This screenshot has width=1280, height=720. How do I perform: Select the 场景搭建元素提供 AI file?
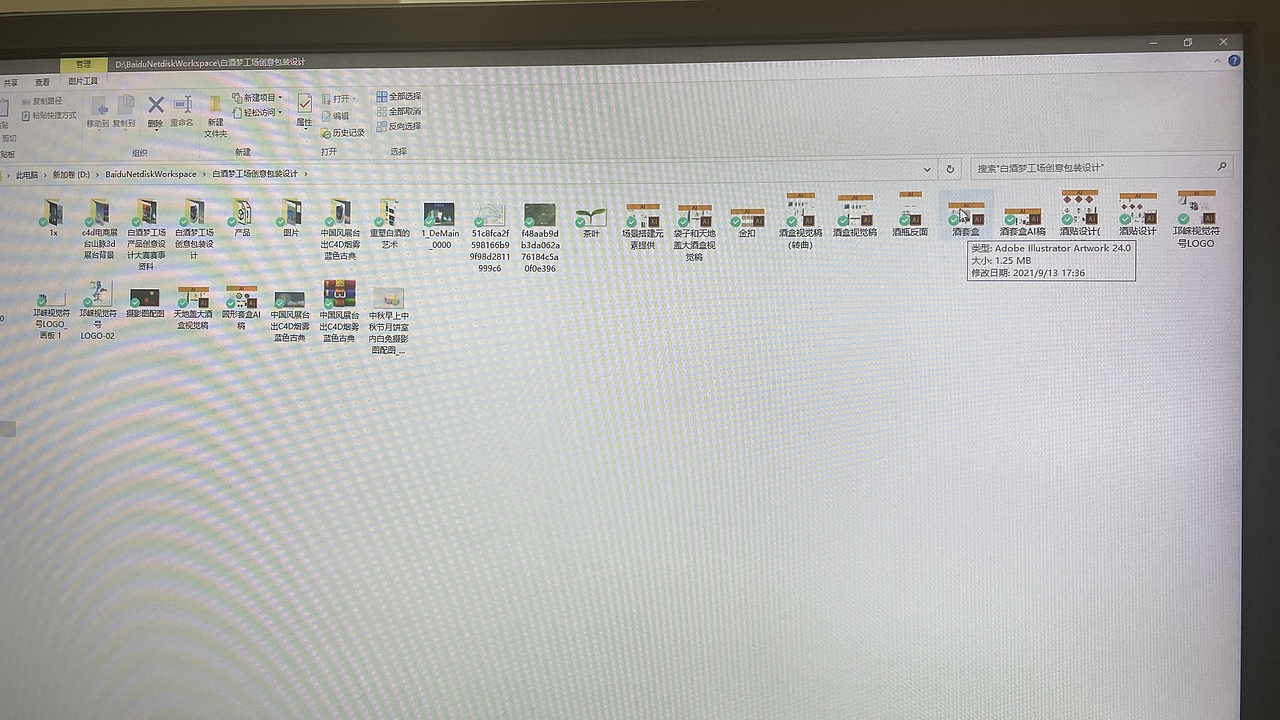642,226
